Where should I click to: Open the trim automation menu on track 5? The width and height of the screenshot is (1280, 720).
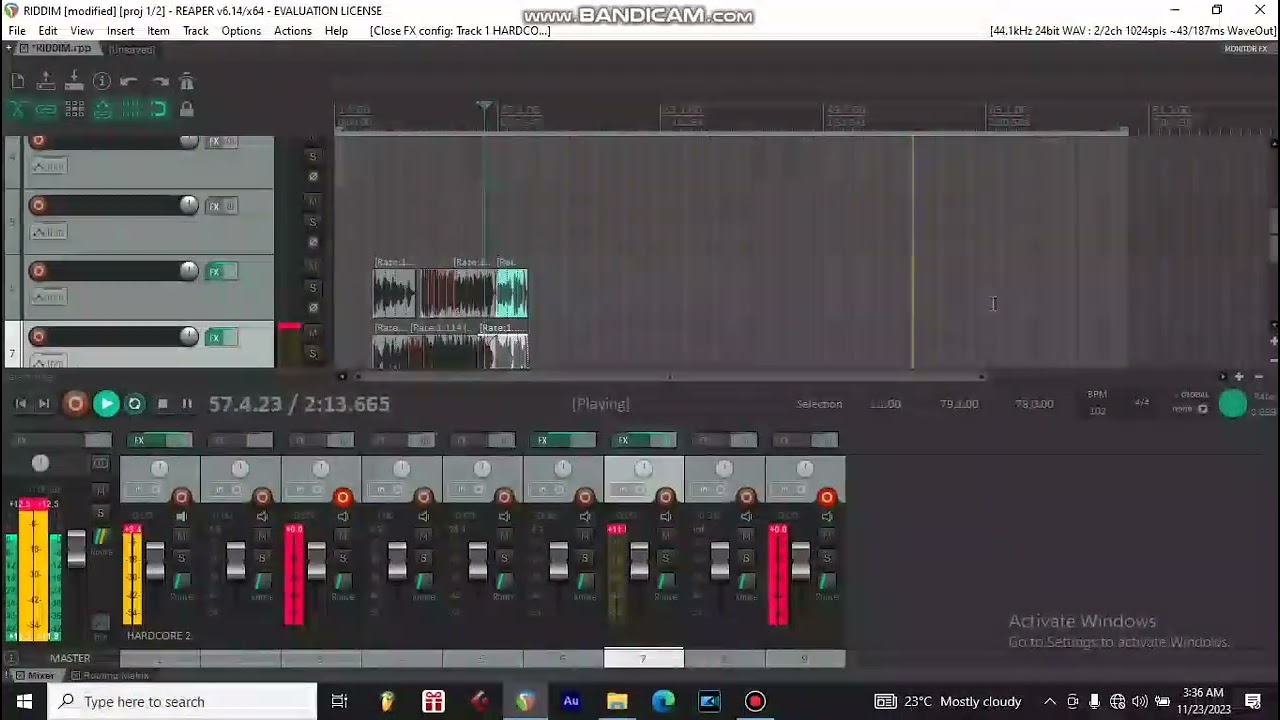click(x=48, y=233)
